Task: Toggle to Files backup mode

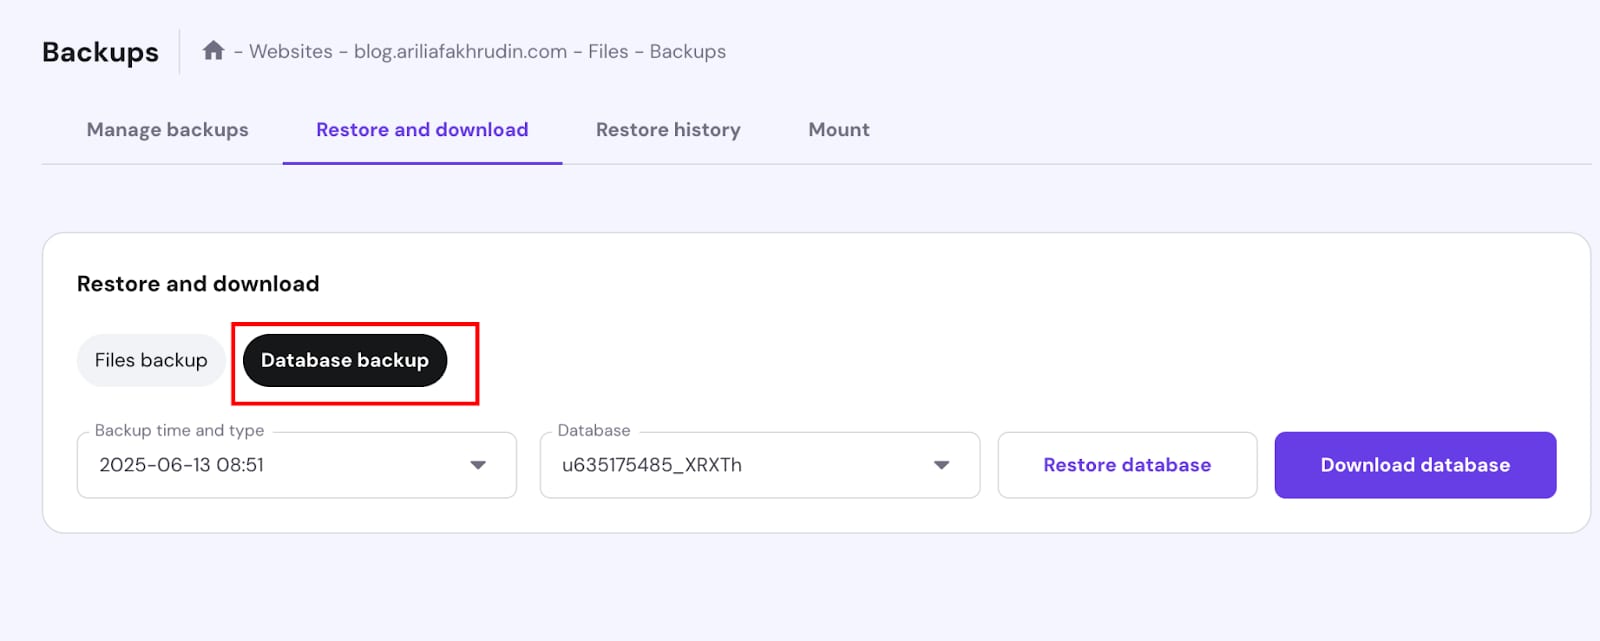Action: click(151, 360)
